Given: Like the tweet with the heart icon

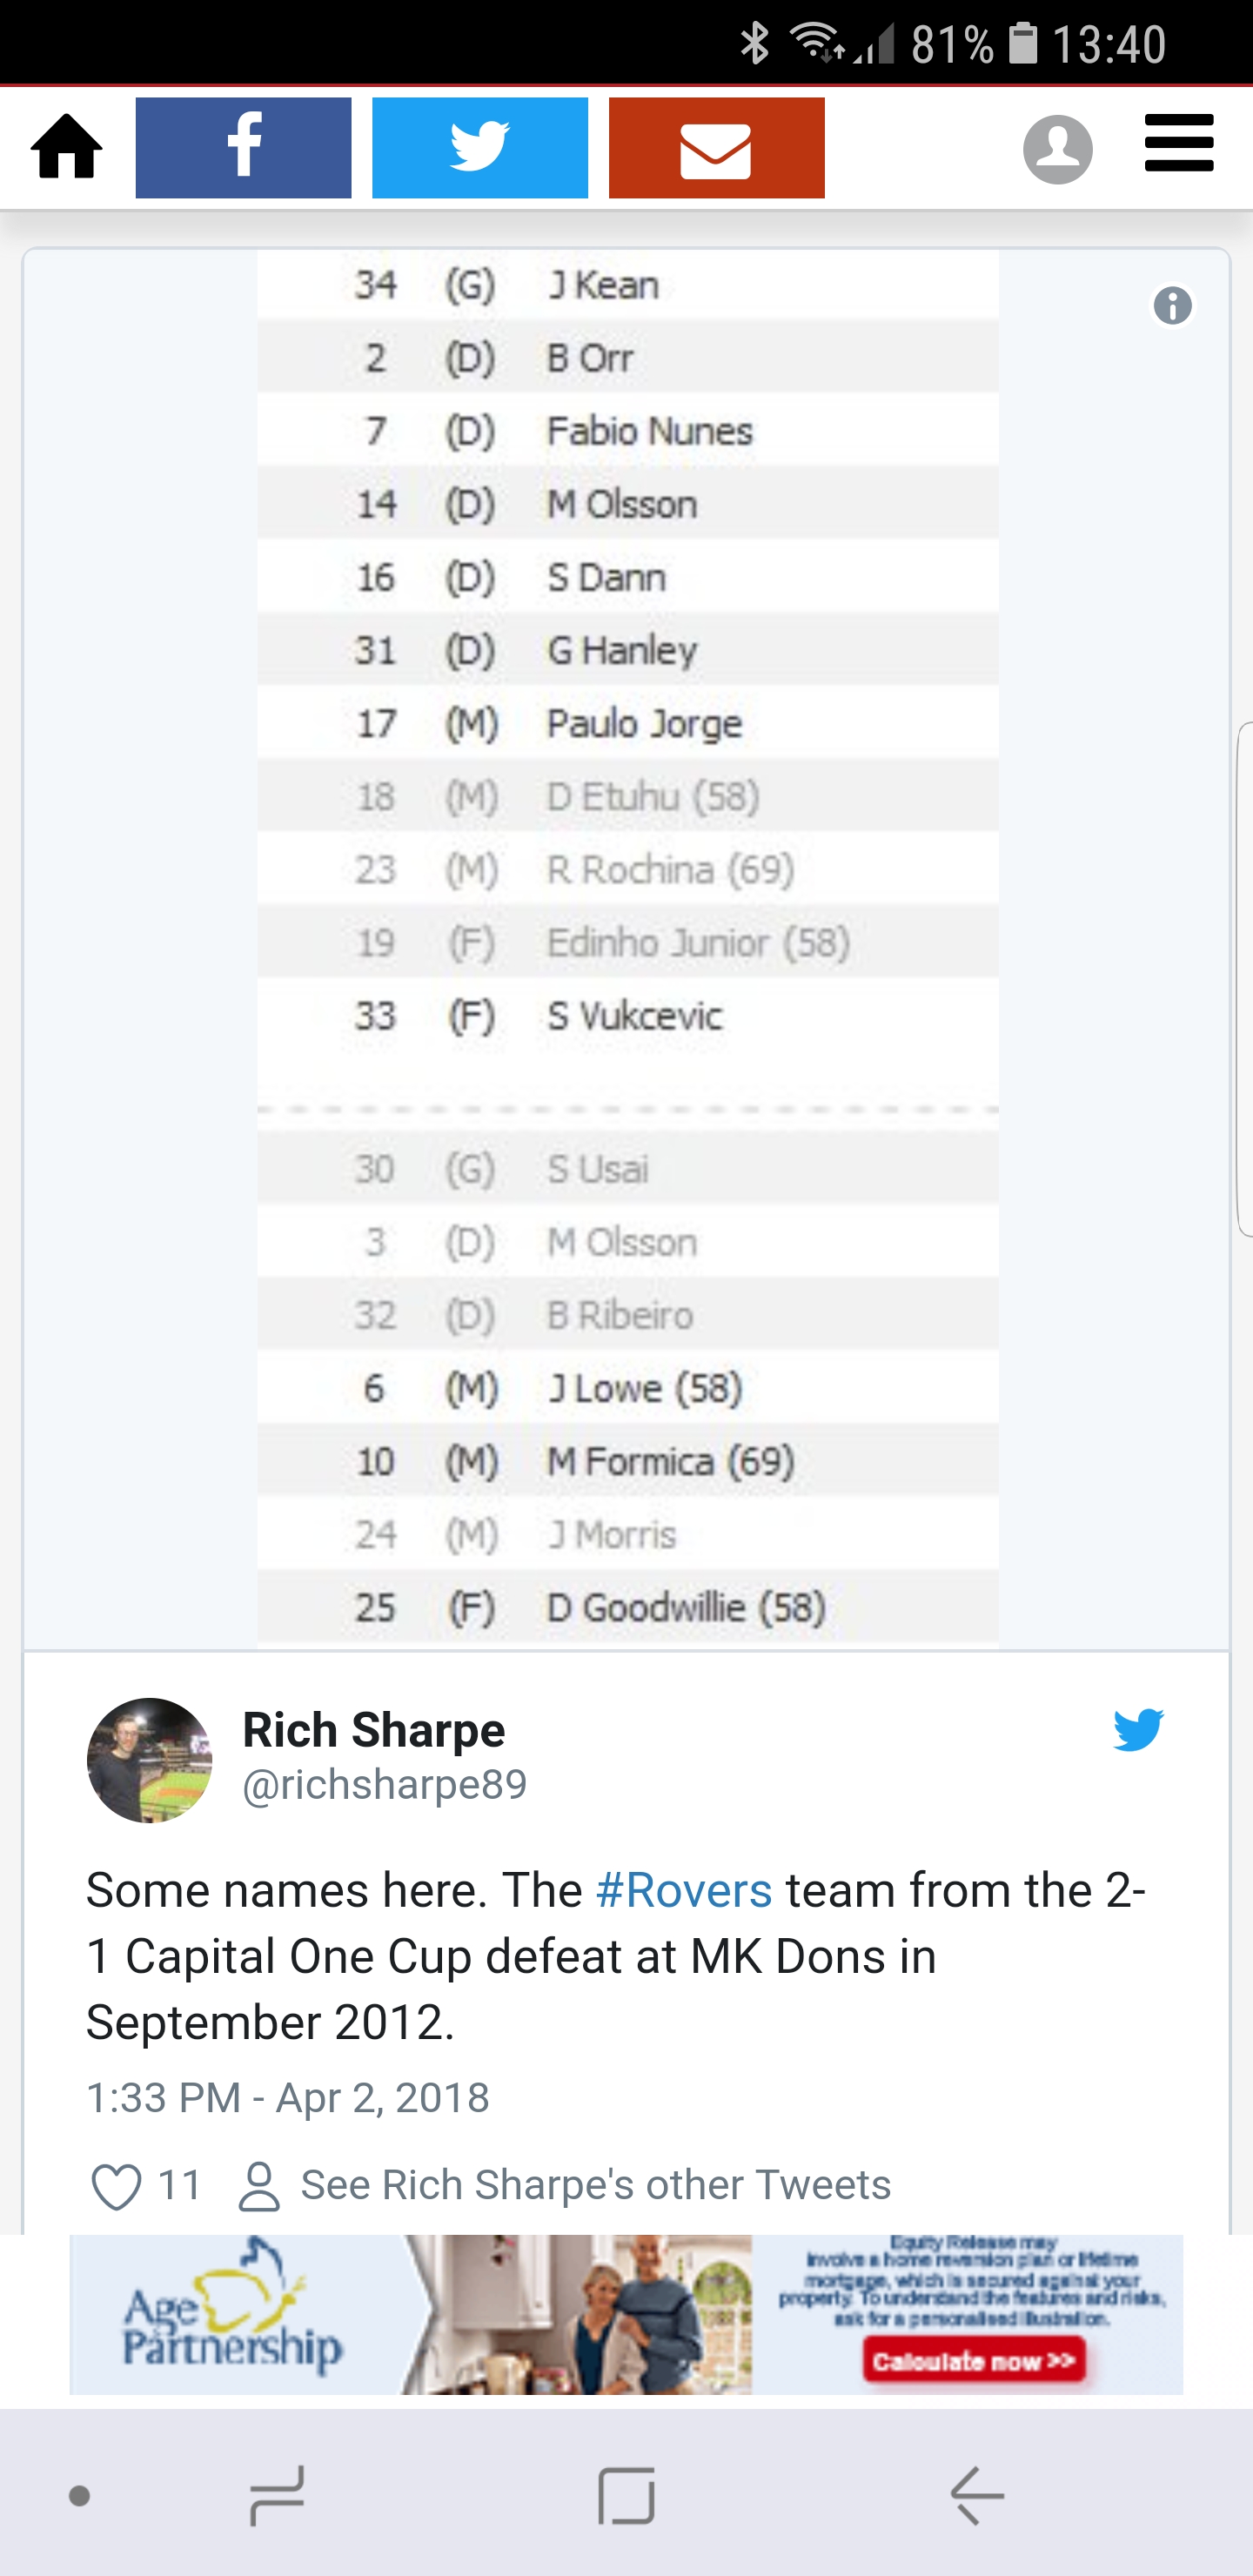Looking at the screenshot, I should tap(116, 2186).
